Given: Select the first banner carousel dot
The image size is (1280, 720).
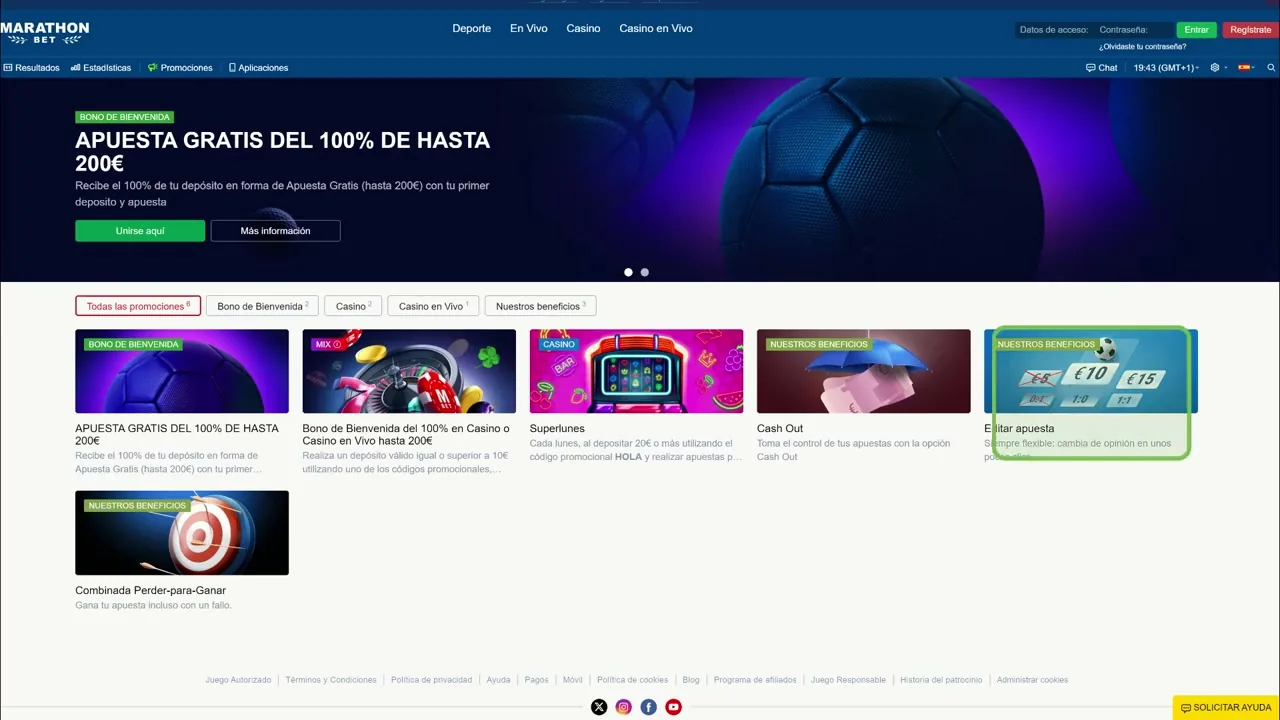Looking at the screenshot, I should (628, 272).
